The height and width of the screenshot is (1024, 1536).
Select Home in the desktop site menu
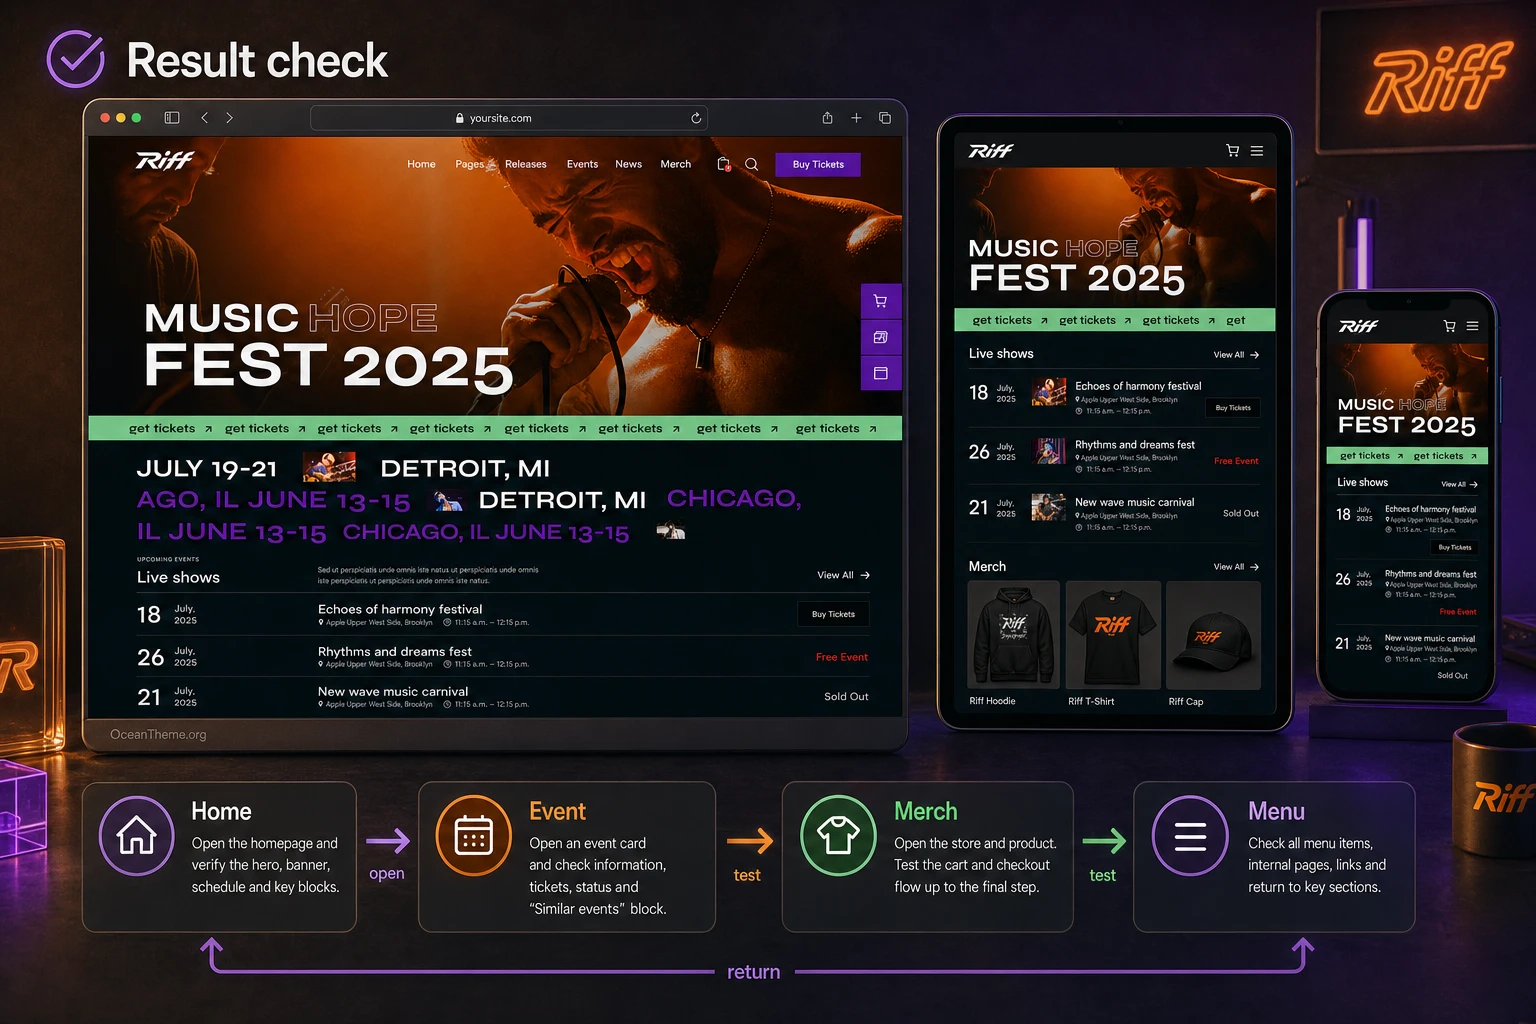pos(421,164)
